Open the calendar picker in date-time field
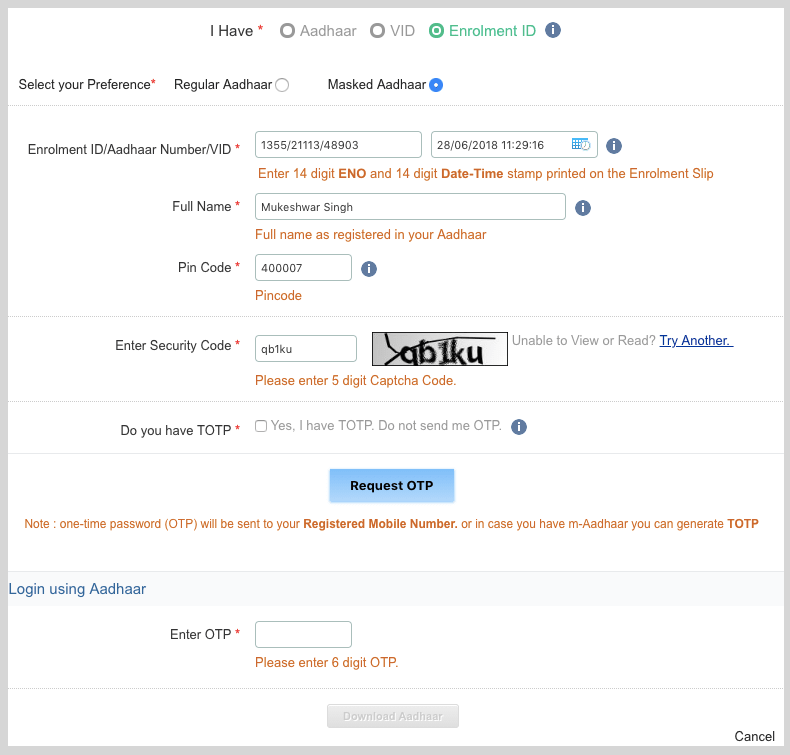The width and height of the screenshot is (790, 755). (581, 145)
